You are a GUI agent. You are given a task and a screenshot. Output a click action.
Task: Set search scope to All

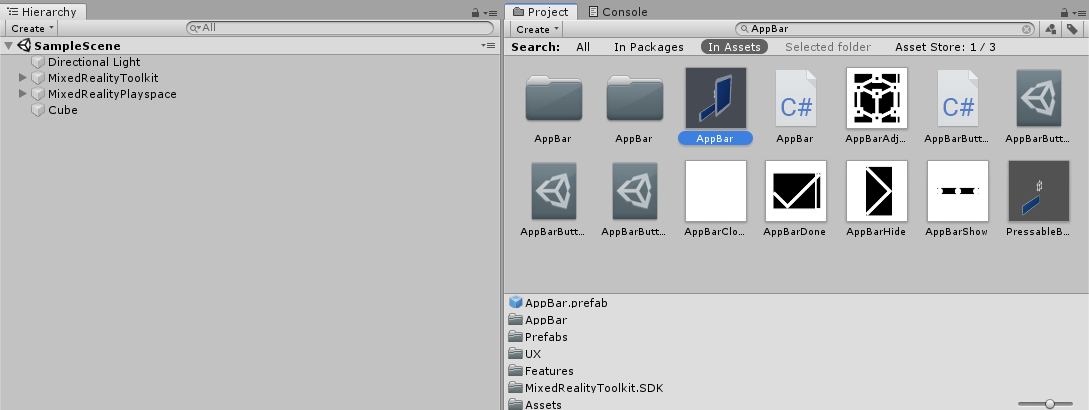(x=583, y=47)
